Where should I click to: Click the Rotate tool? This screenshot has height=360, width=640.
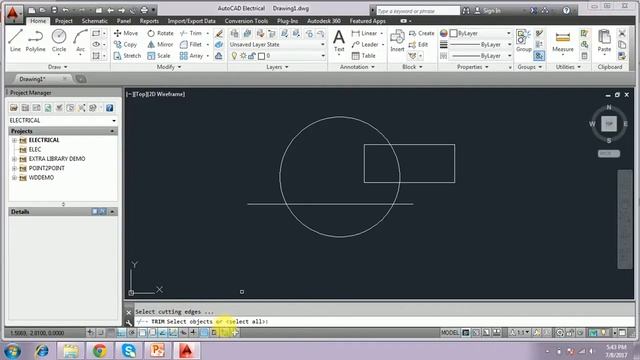pyautogui.click(x=160, y=33)
